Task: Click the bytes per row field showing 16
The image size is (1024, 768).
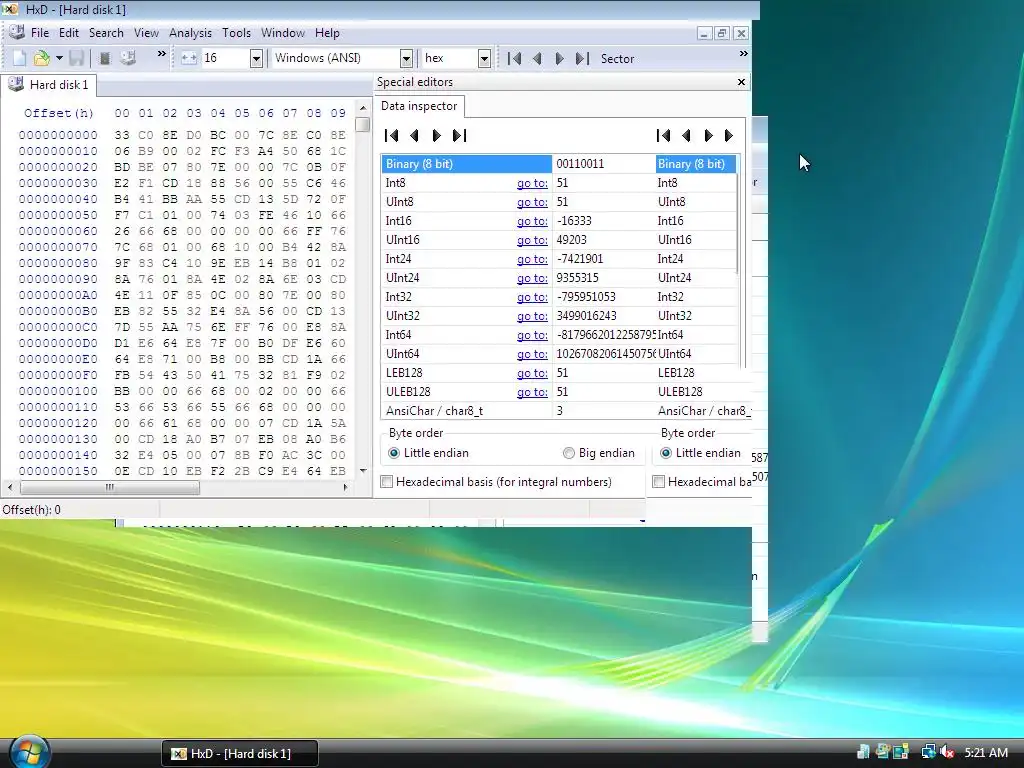Action: point(225,58)
